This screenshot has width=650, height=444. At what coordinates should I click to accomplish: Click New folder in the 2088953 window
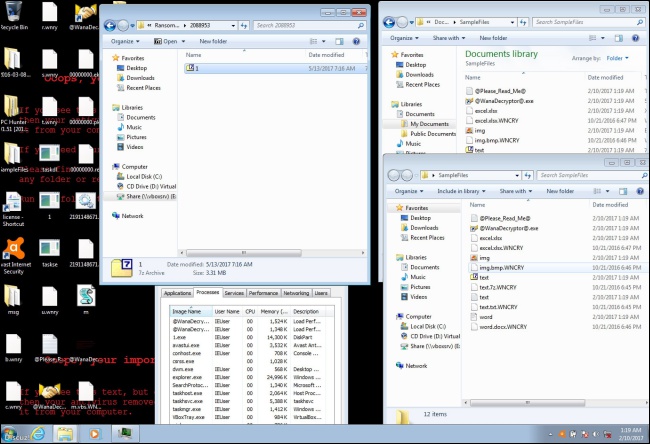213,41
